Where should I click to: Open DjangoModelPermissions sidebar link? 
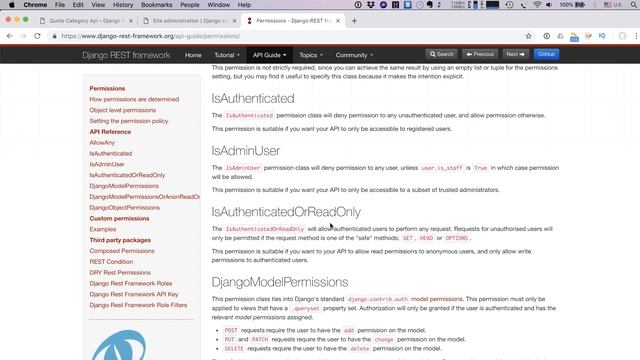124,186
